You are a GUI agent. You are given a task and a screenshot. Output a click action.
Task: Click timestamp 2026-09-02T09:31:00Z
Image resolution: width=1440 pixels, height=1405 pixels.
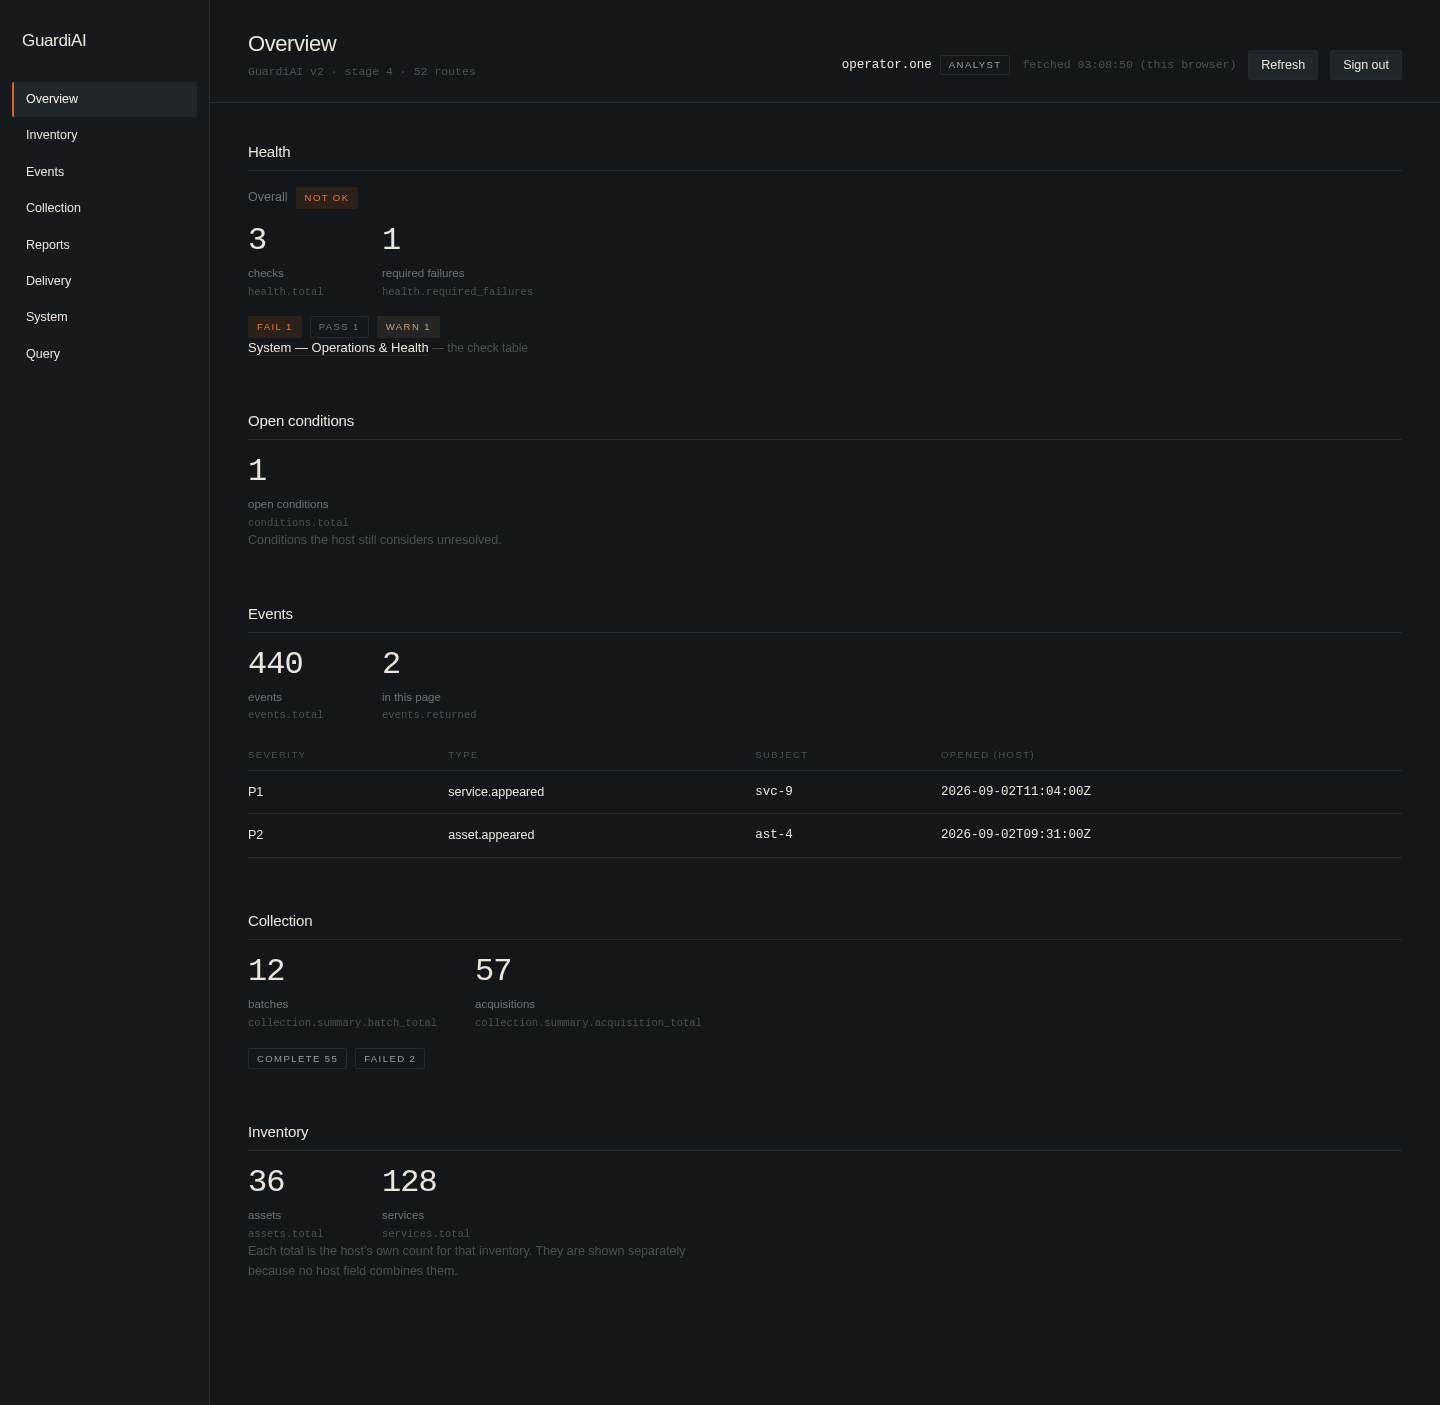[x=1016, y=835]
